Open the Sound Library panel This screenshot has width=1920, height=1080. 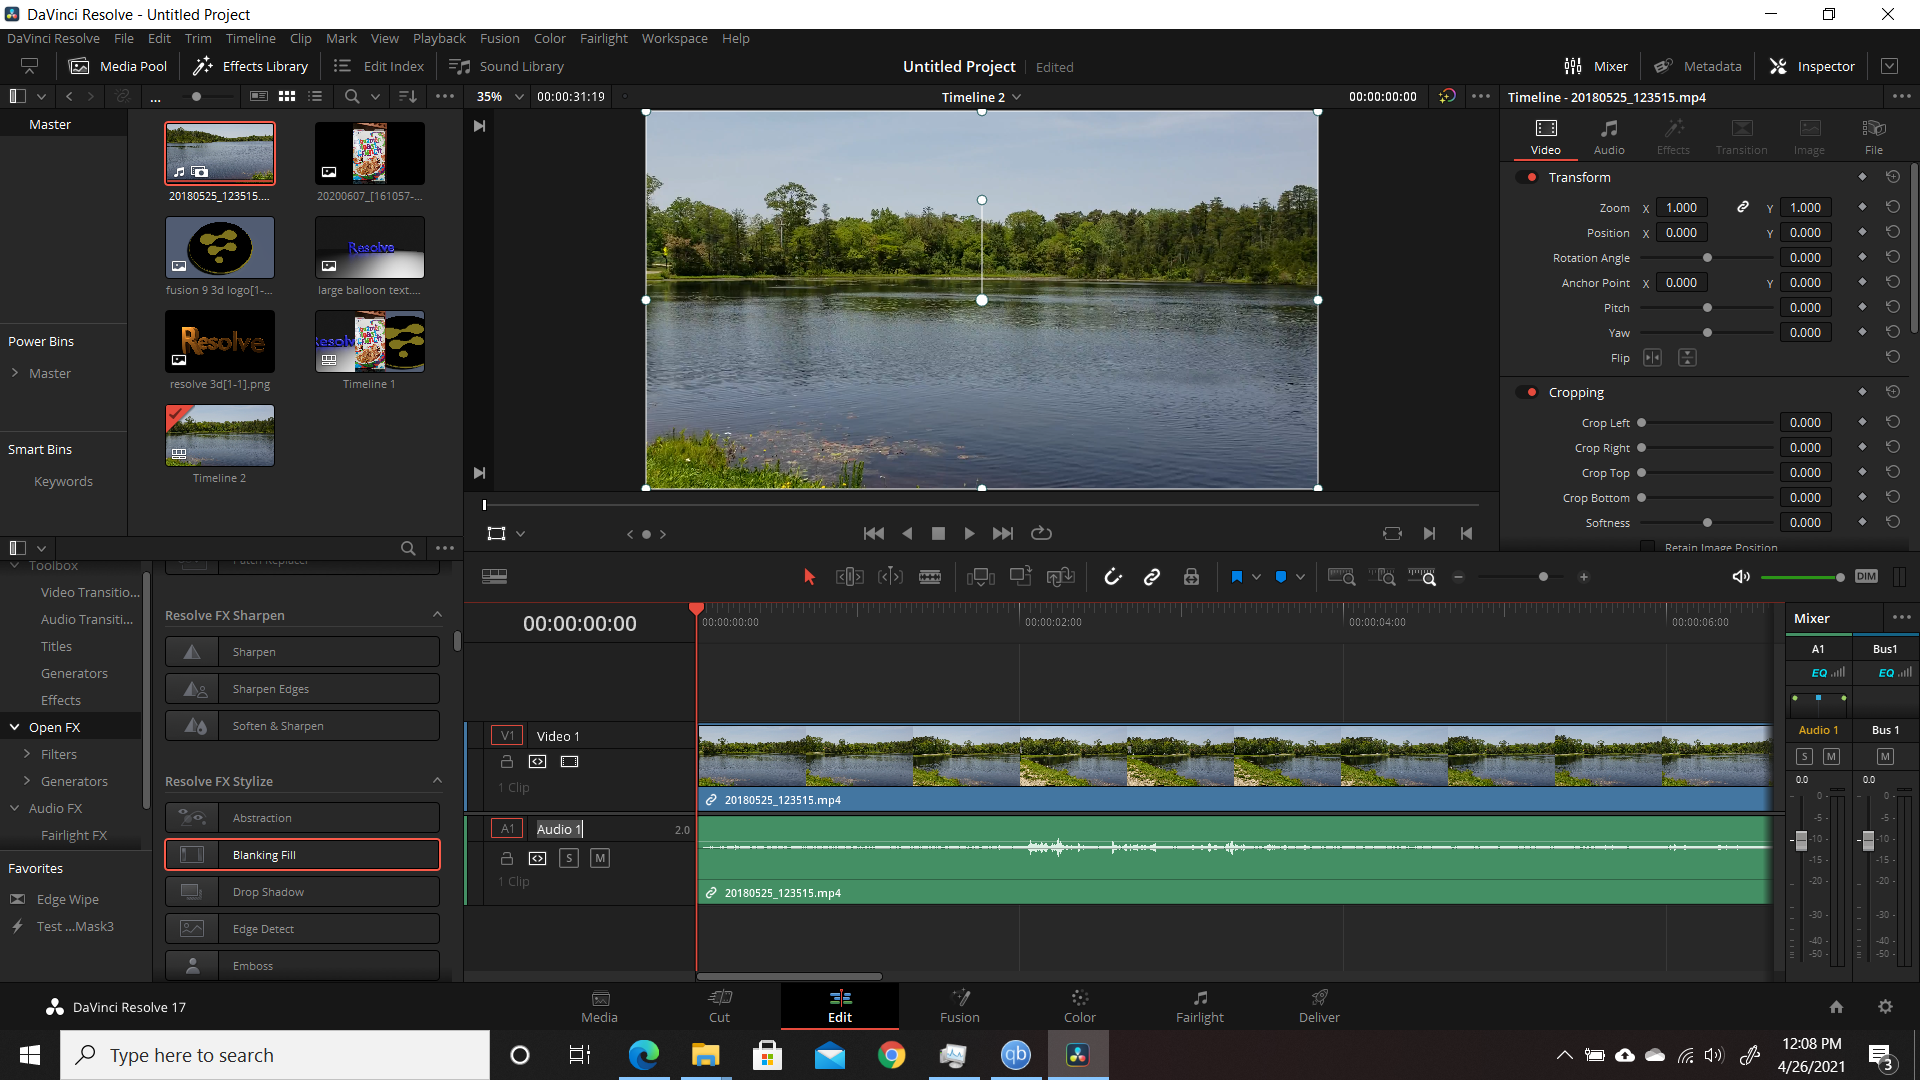[507, 66]
